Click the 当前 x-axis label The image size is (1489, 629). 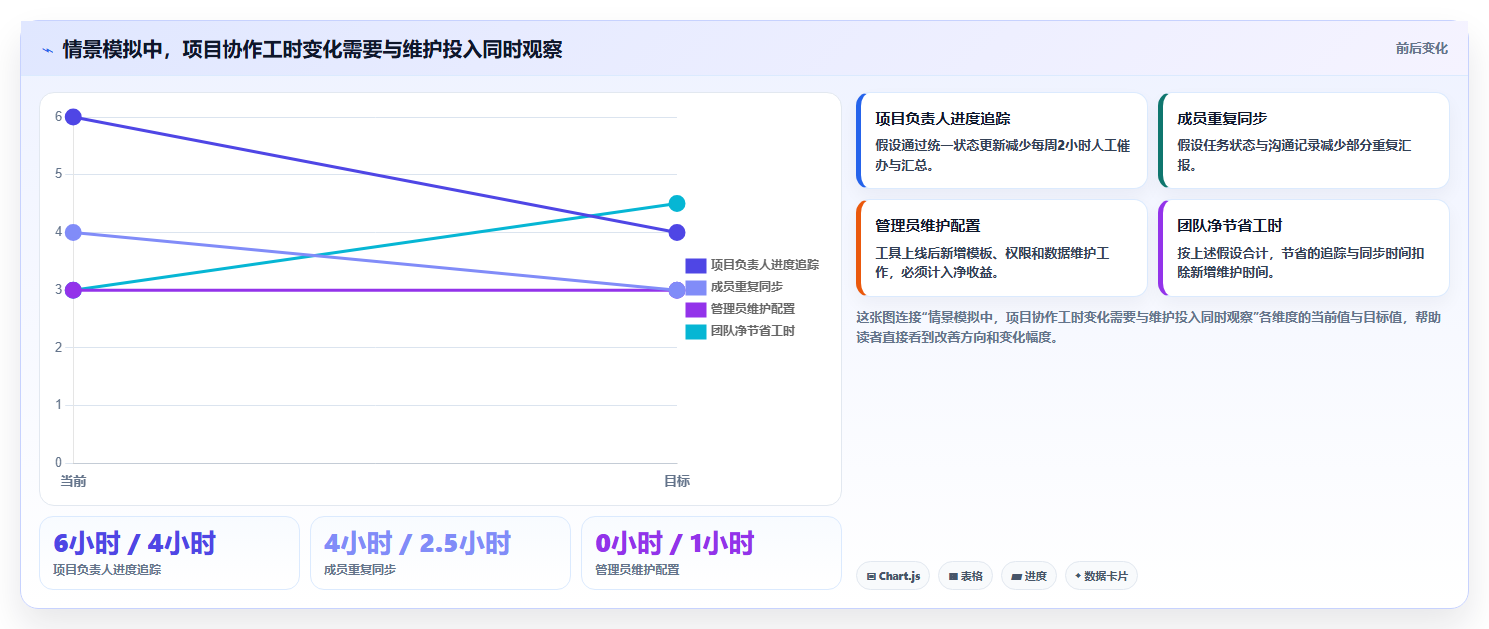coord(73,482)
